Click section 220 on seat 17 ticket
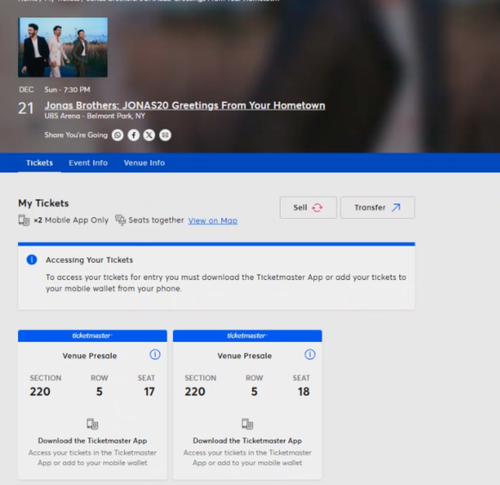The image size is (500, 485). click(x=40, y=391)
